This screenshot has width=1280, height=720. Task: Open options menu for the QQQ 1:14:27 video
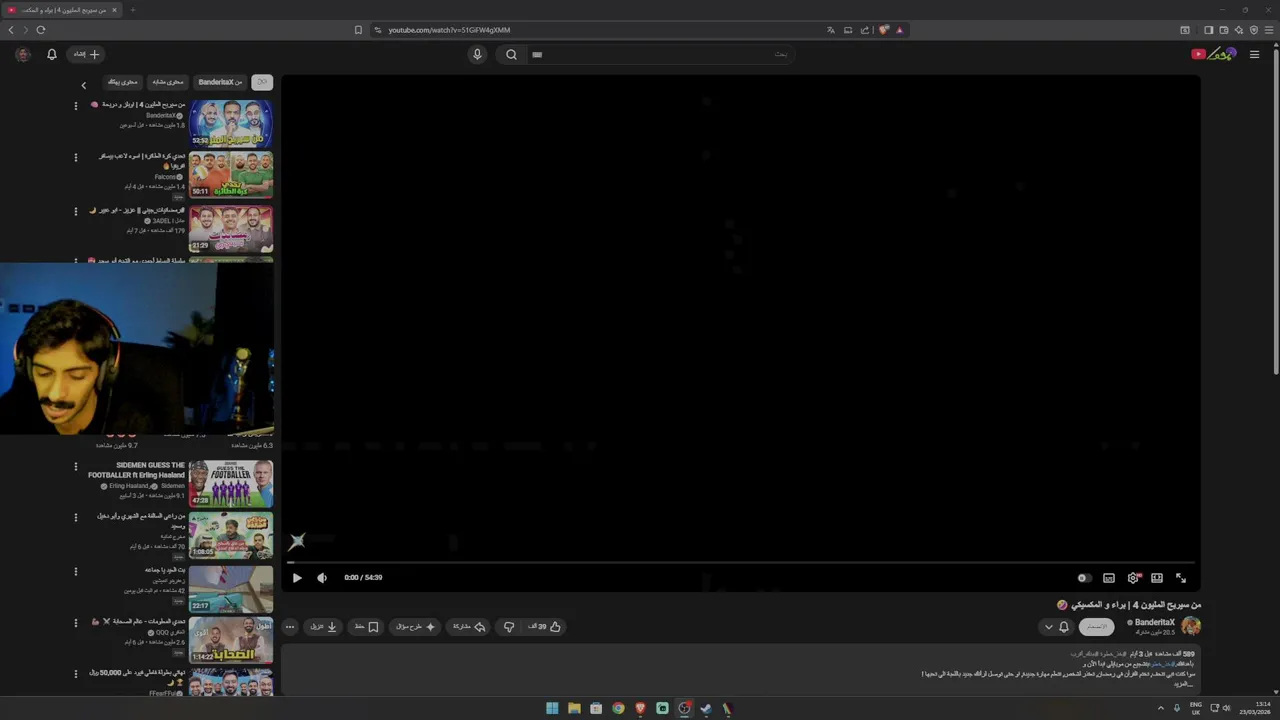tap(75, 623)
